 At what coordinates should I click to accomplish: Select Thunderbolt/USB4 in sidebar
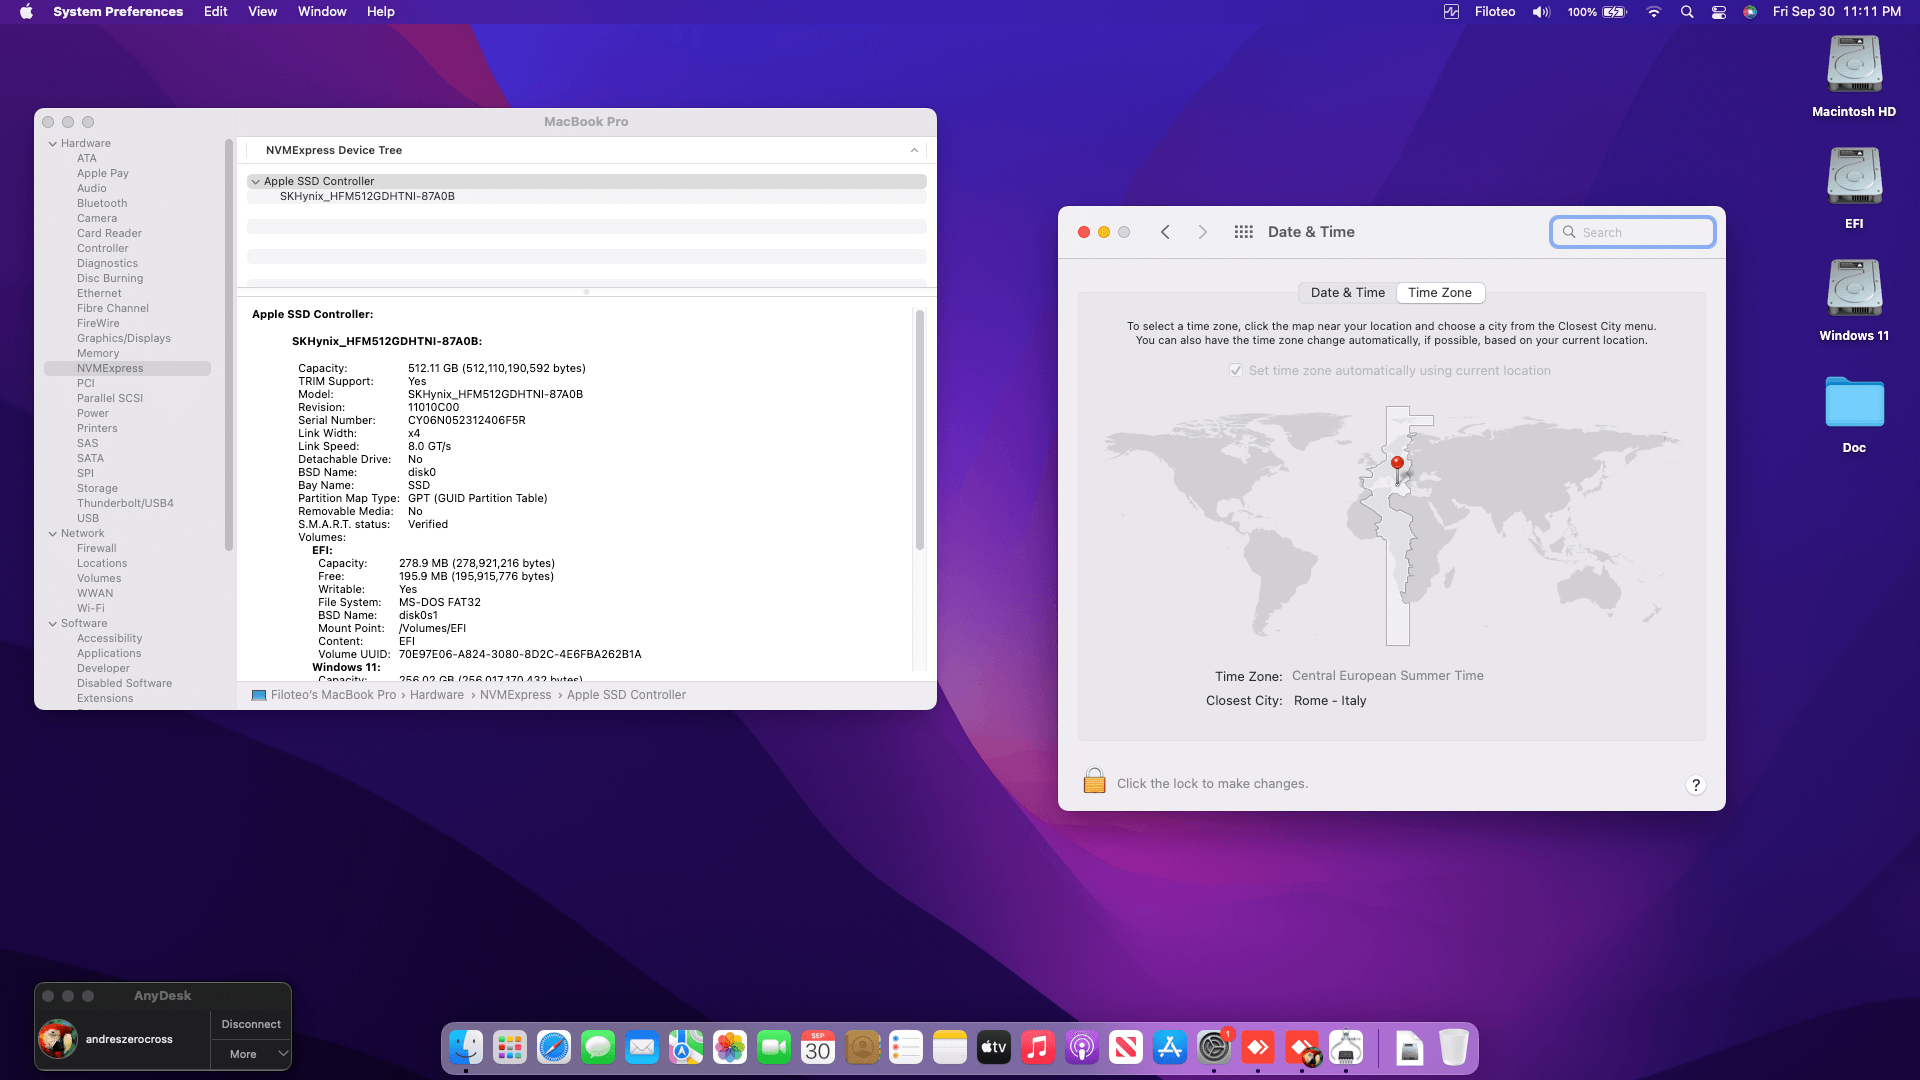tap(125, 504)
